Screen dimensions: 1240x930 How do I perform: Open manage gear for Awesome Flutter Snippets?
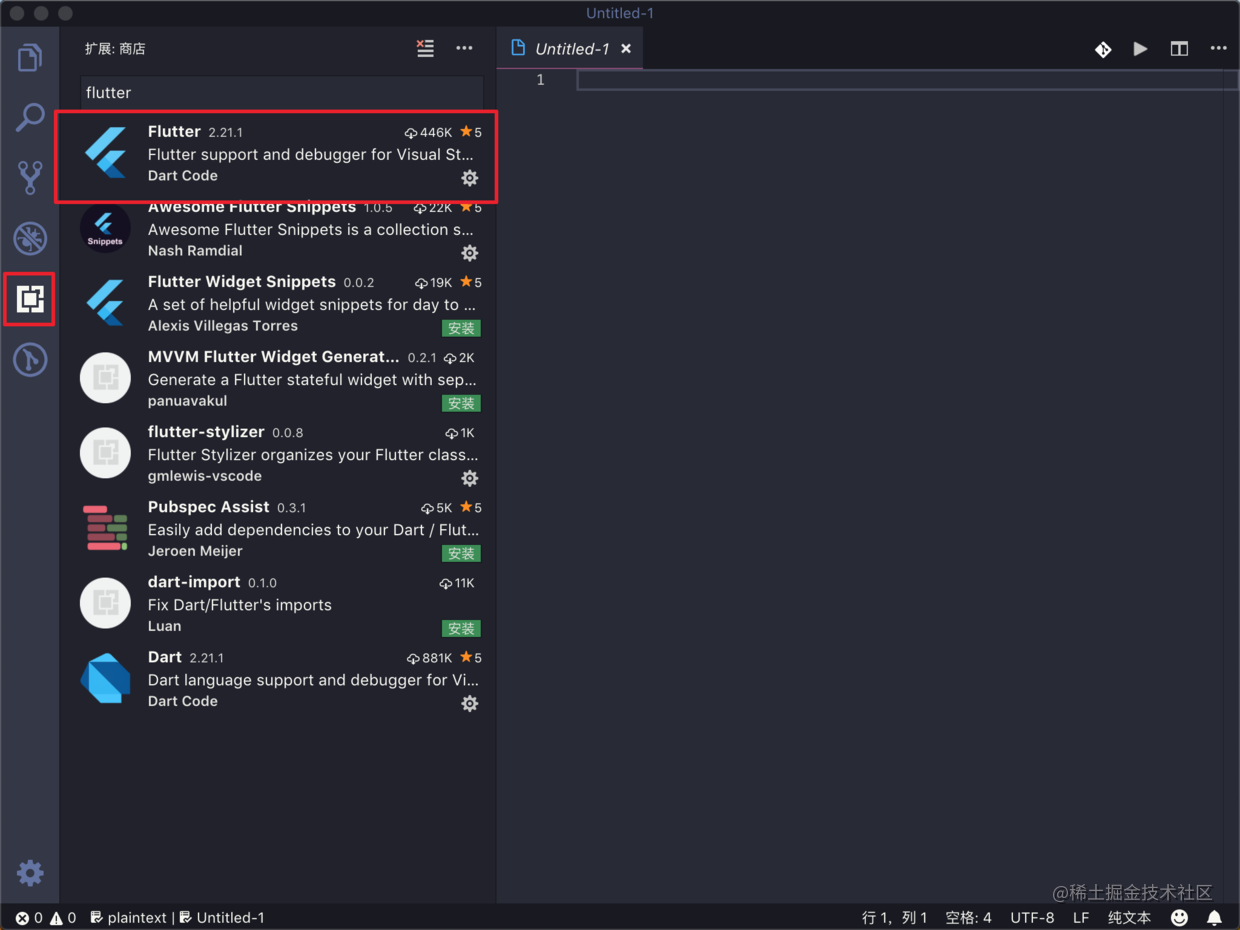click(470, 253)
